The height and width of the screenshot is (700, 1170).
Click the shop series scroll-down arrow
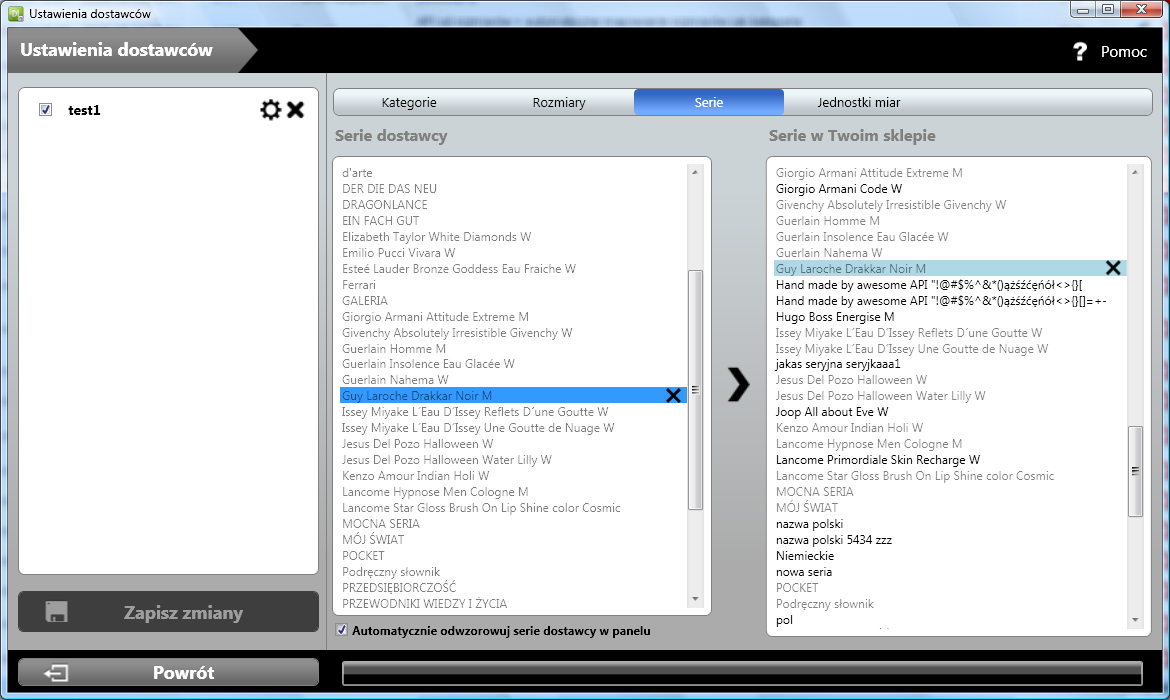coord(1135,619)
